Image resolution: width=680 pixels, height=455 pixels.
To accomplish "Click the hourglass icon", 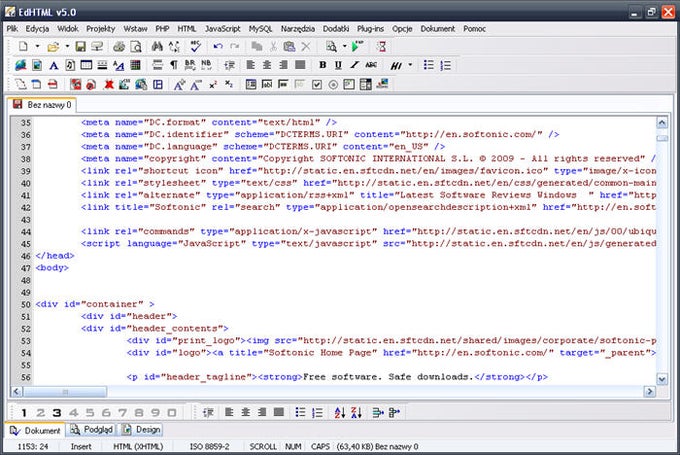I will [x=381, y=46].
